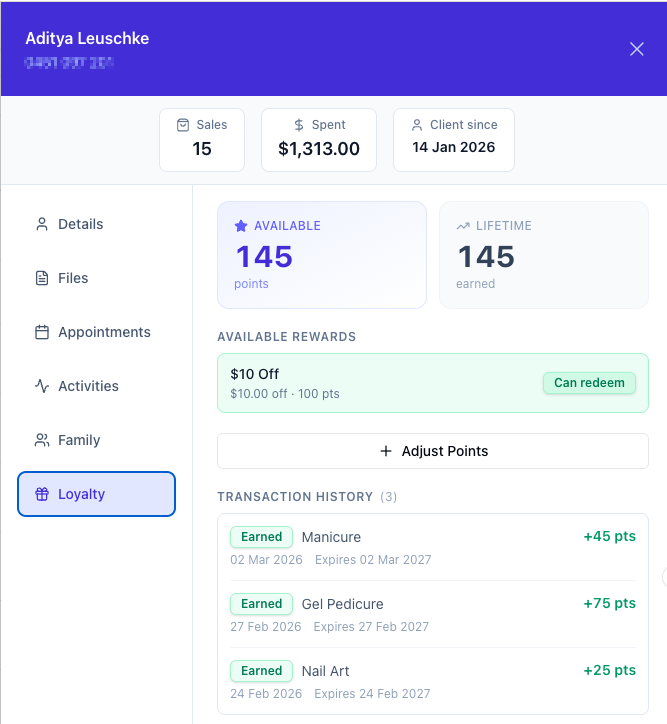This screenshot has width=667, height=724.
Task: Open the Files tab
Action: click(96, 278)
